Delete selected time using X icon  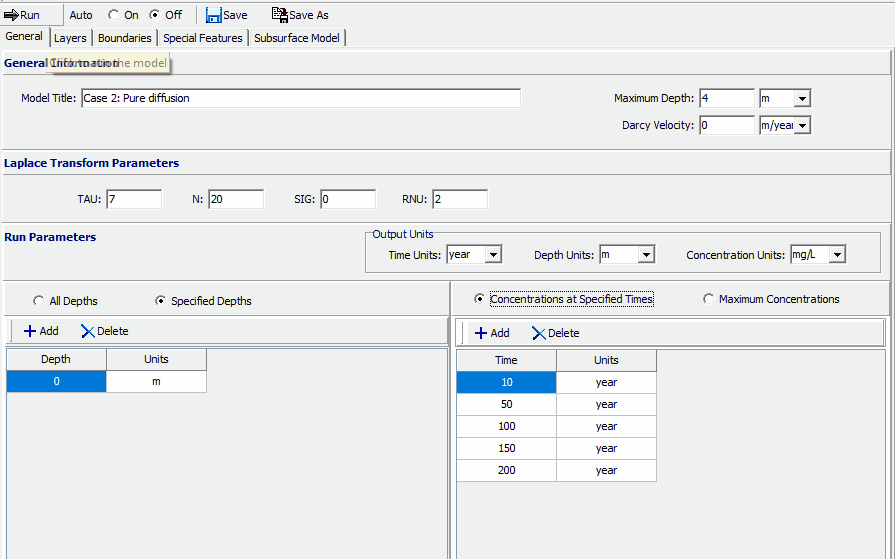pyautogui.click(x=539, y=333)
